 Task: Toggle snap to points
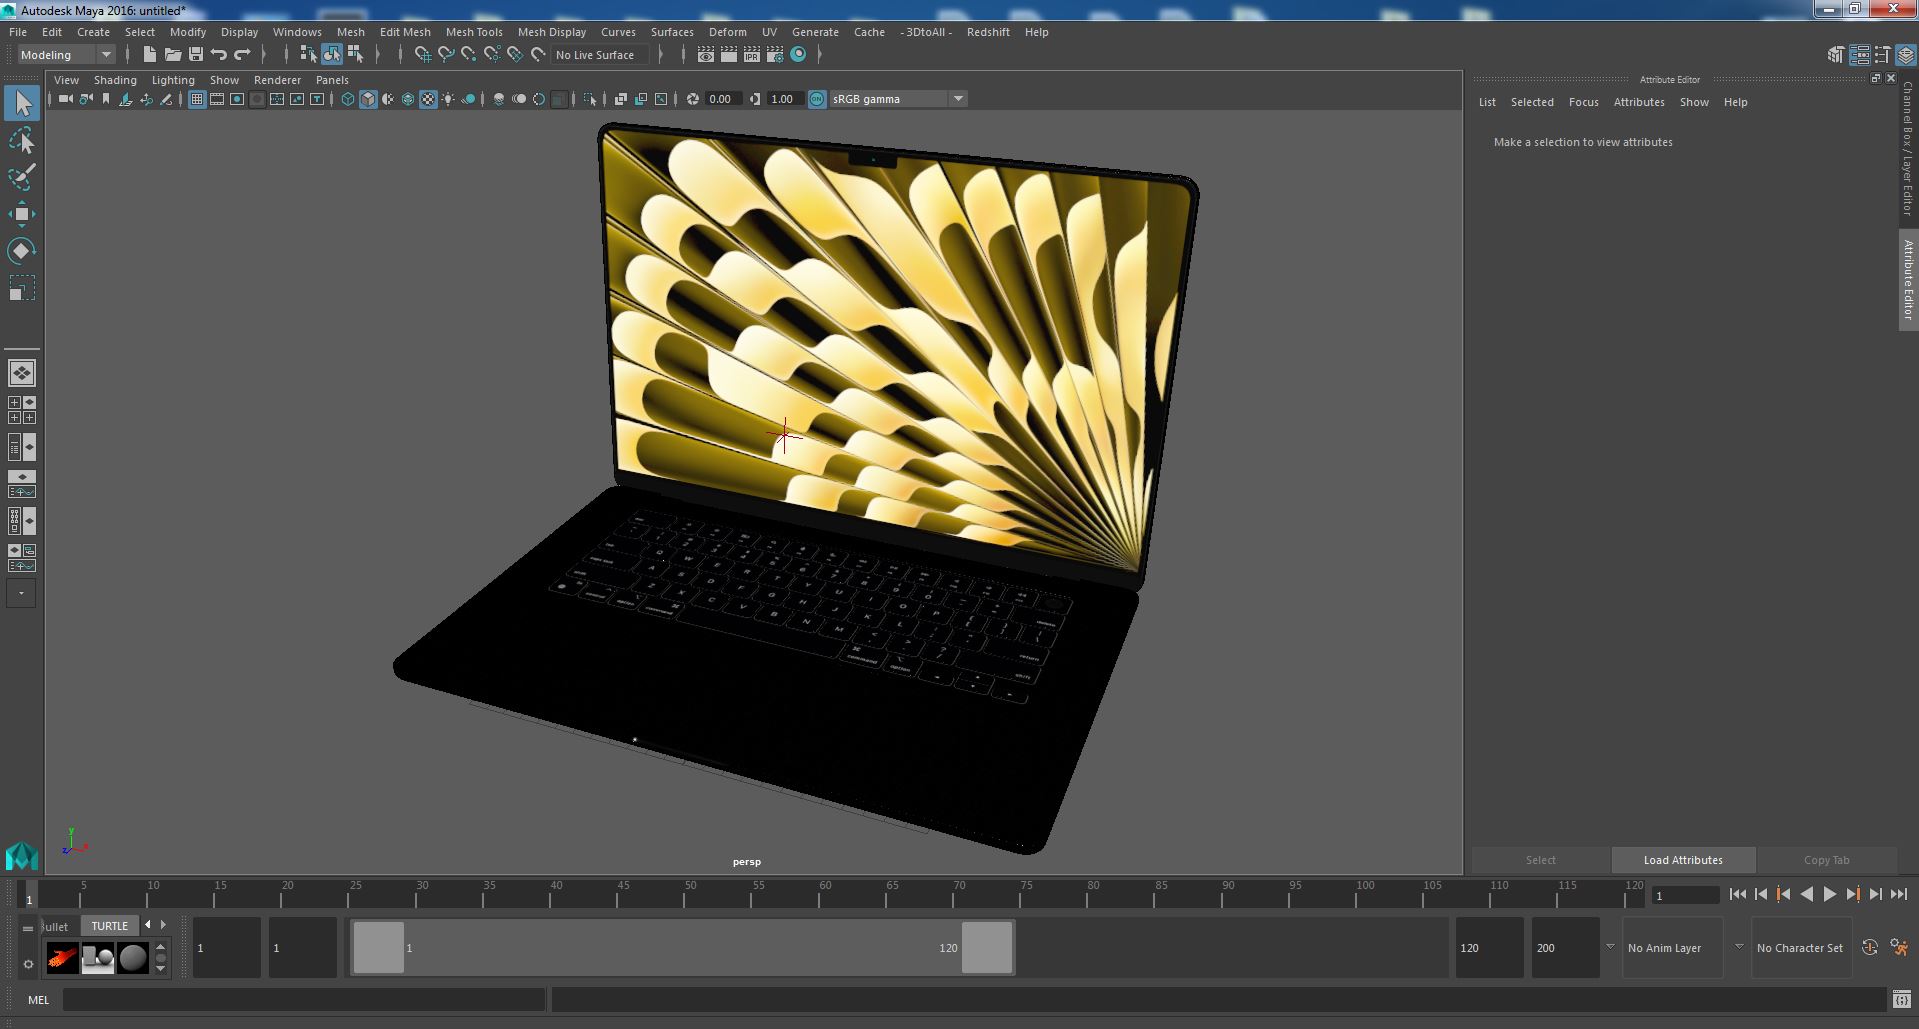click(469, 55)
